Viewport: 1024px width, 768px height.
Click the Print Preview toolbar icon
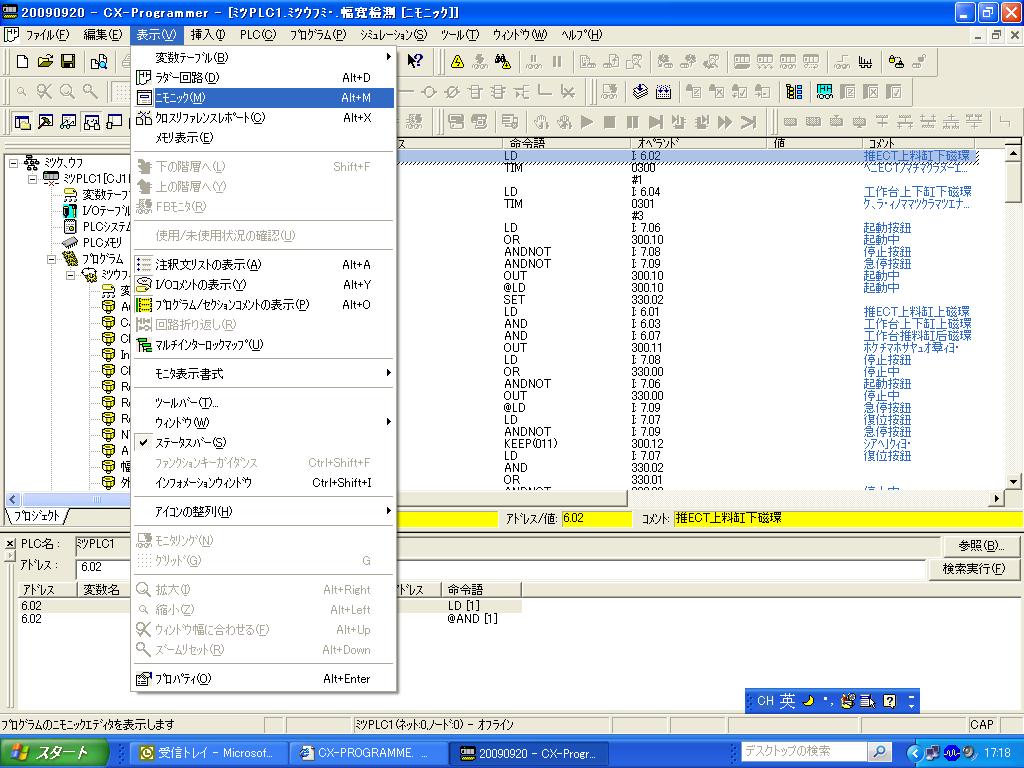pyautogui.click(x=99, y=62)
